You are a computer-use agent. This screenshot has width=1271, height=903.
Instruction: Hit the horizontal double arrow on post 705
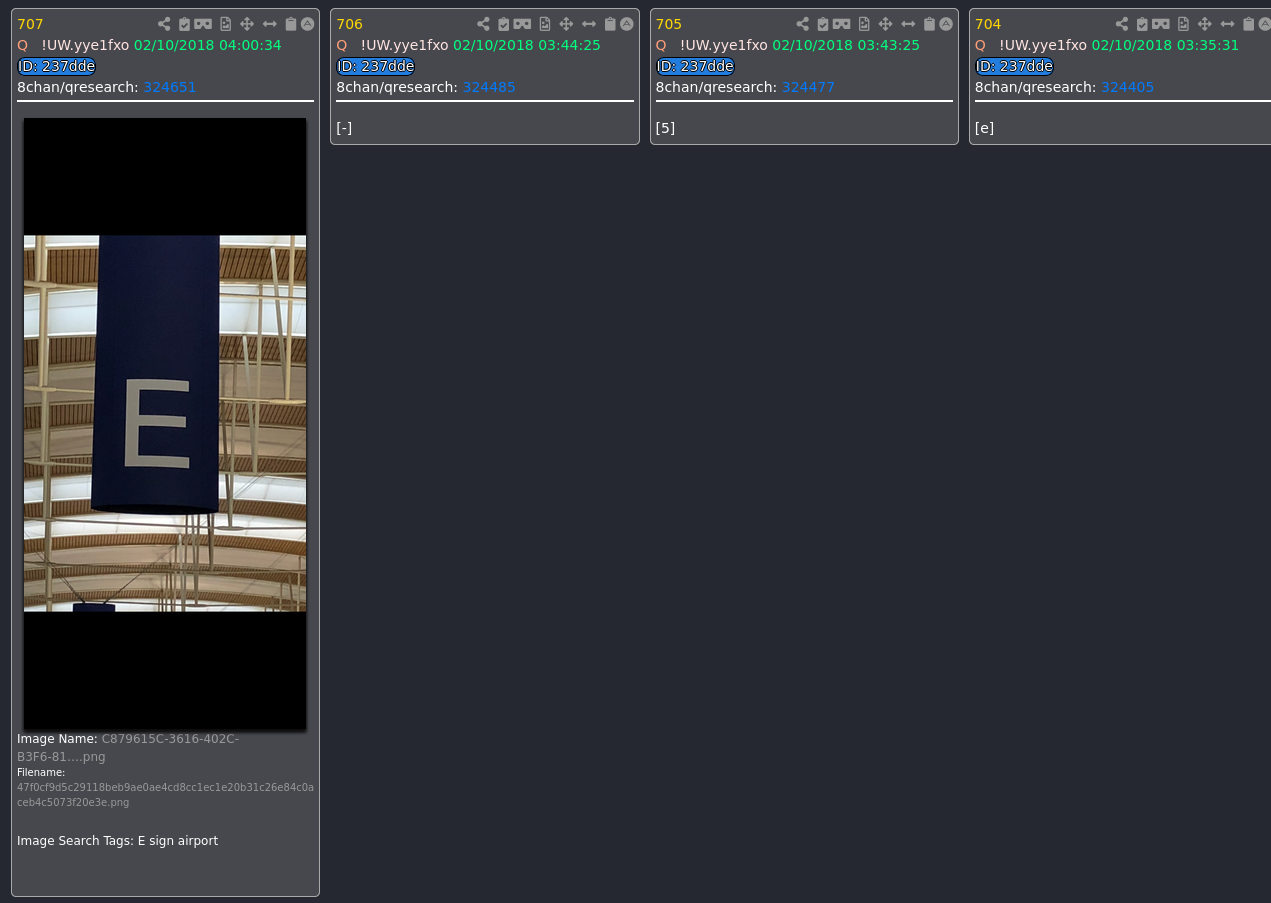tap(907, 24)
